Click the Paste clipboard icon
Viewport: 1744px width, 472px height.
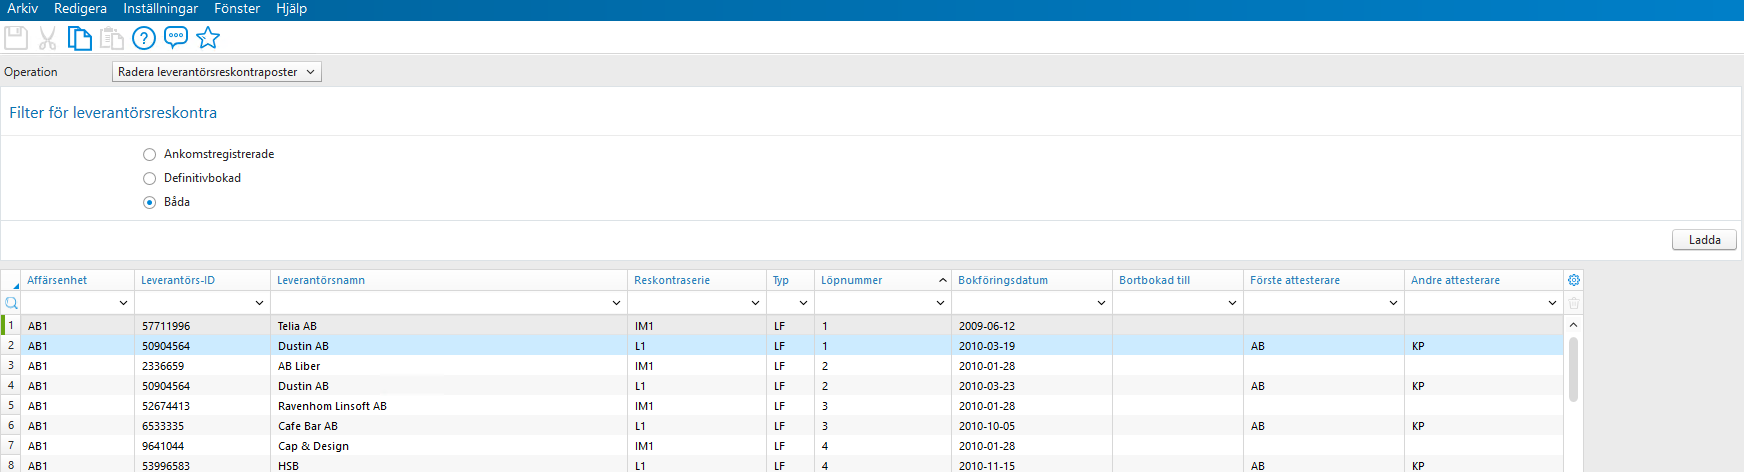click(112, 38)
